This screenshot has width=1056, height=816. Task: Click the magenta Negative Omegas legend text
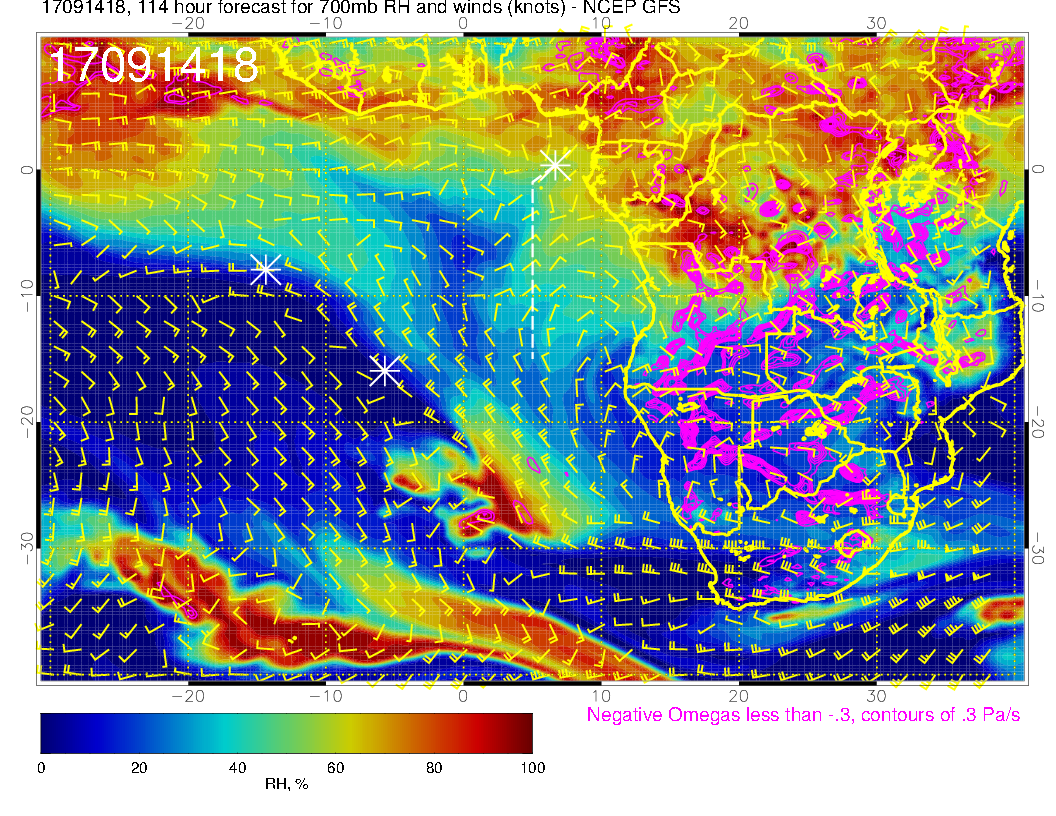(x=803, y=716)
